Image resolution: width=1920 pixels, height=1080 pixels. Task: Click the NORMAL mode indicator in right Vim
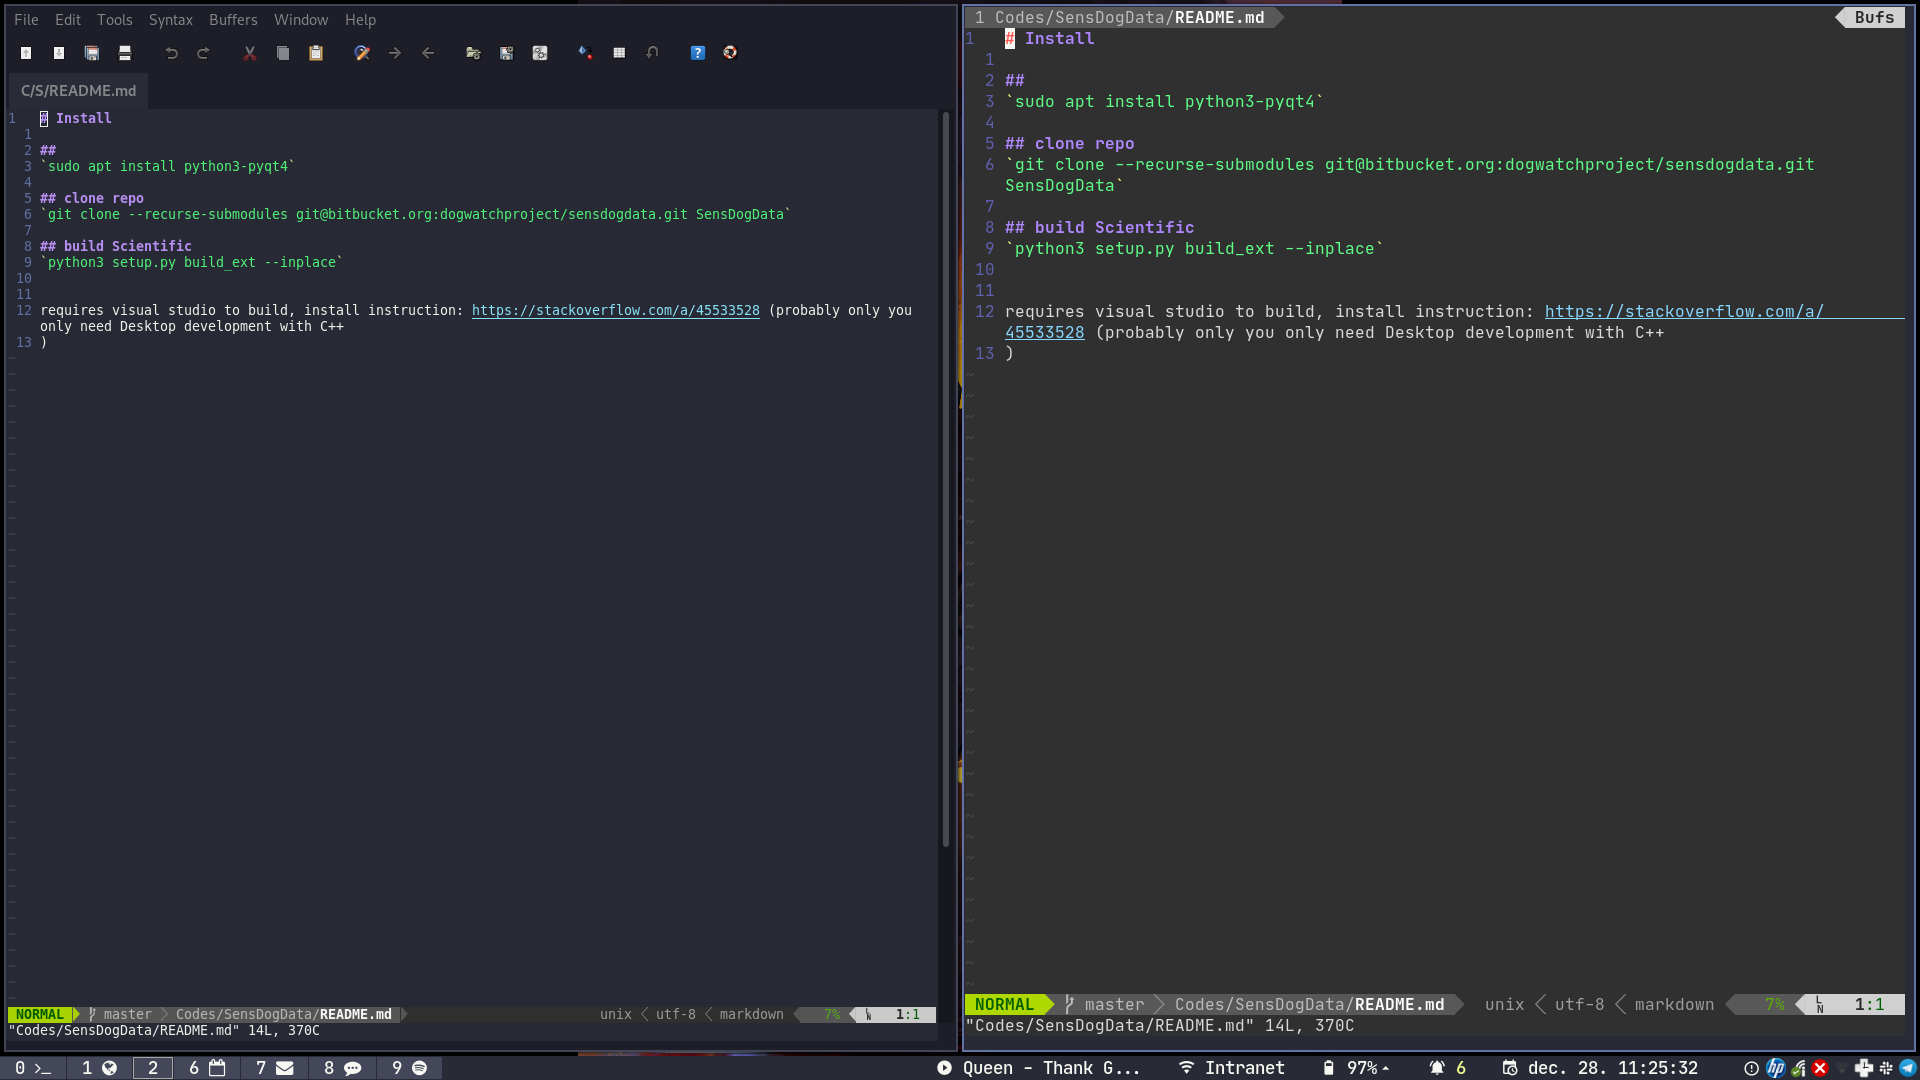[x=1004, y=1005]
